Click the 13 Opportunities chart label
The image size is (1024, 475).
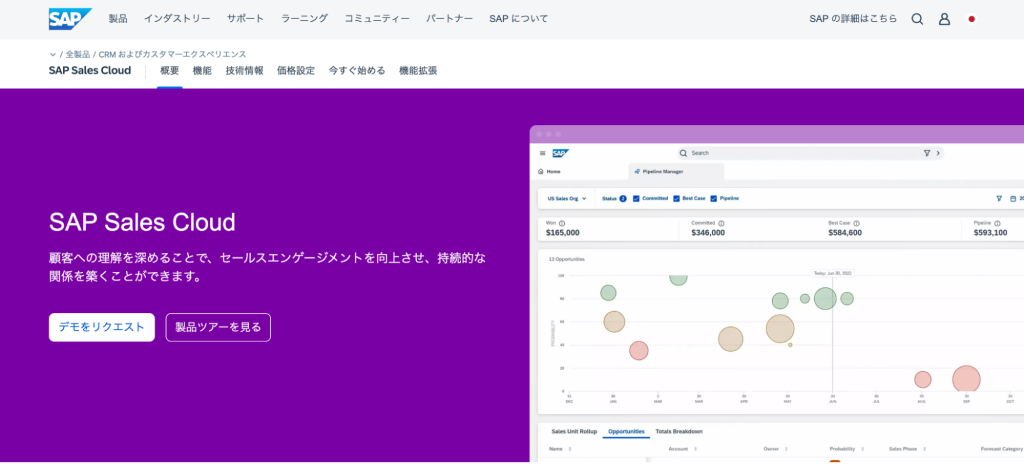567,259
